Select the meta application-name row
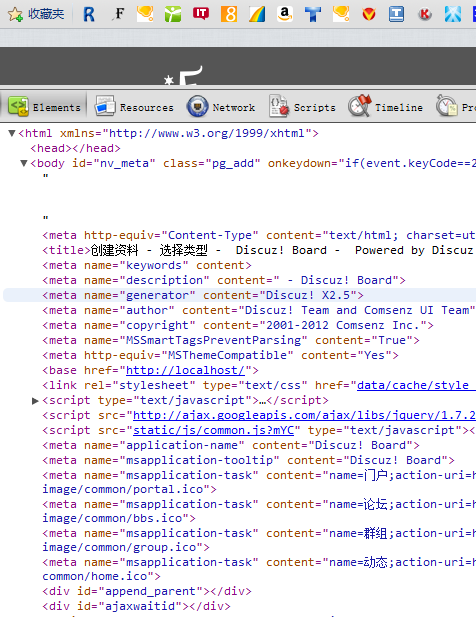476x617 pixels. 231,445
